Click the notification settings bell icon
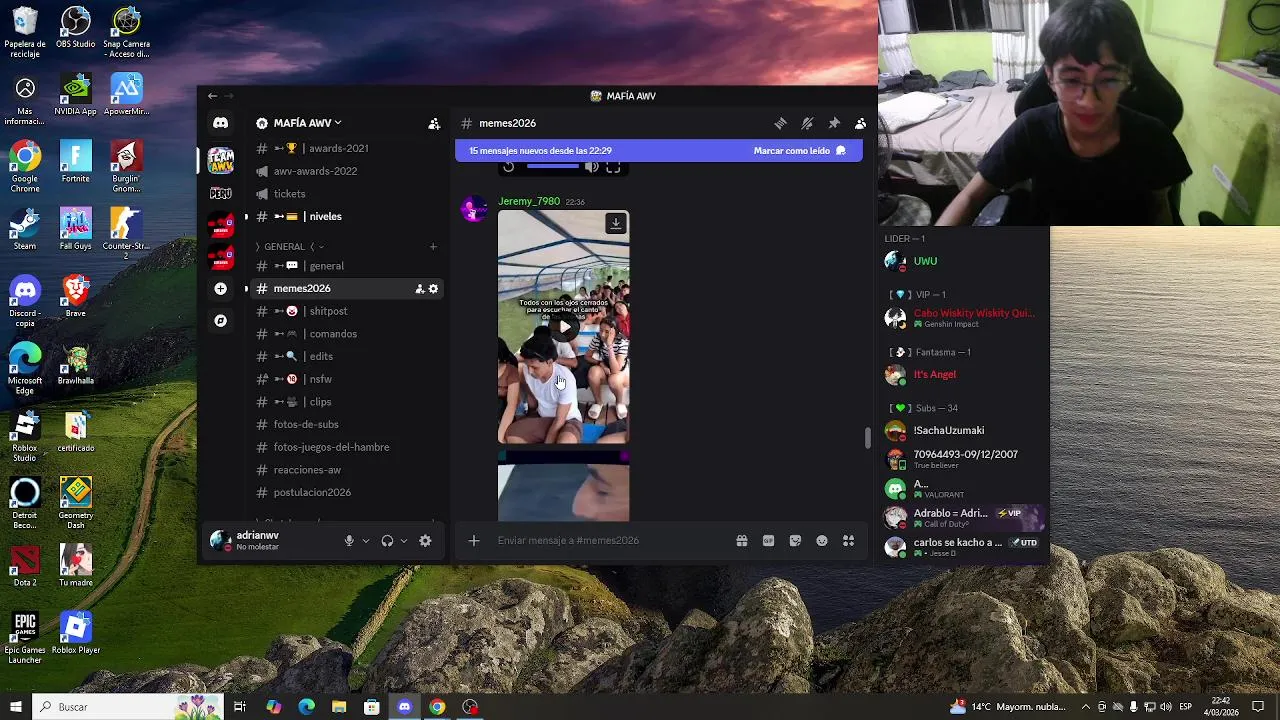 (x=807, y=123)
